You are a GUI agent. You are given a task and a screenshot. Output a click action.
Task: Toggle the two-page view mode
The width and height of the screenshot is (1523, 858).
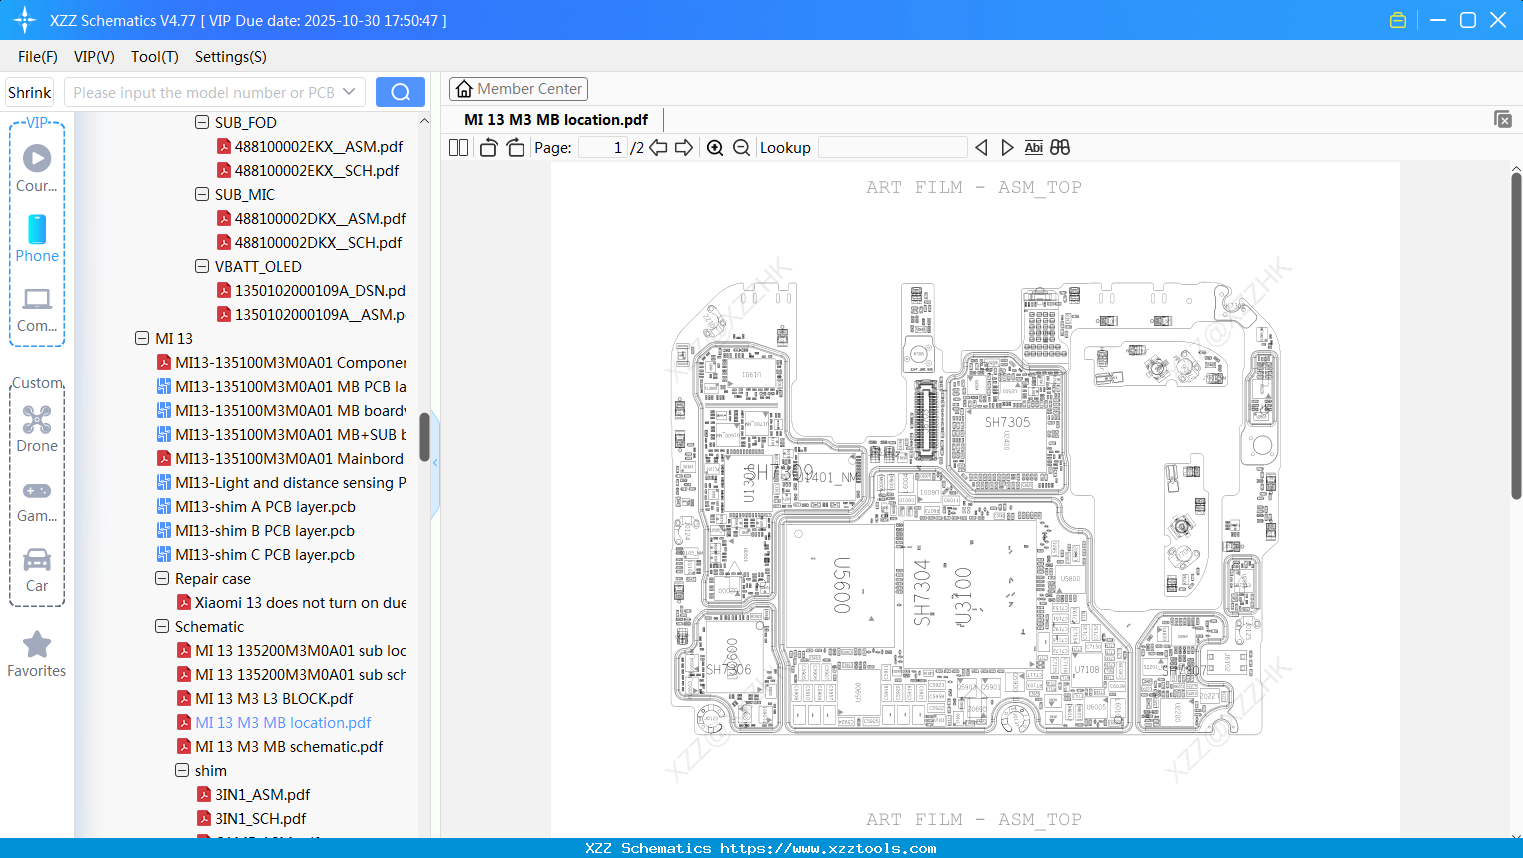click(x=458, y=147)
